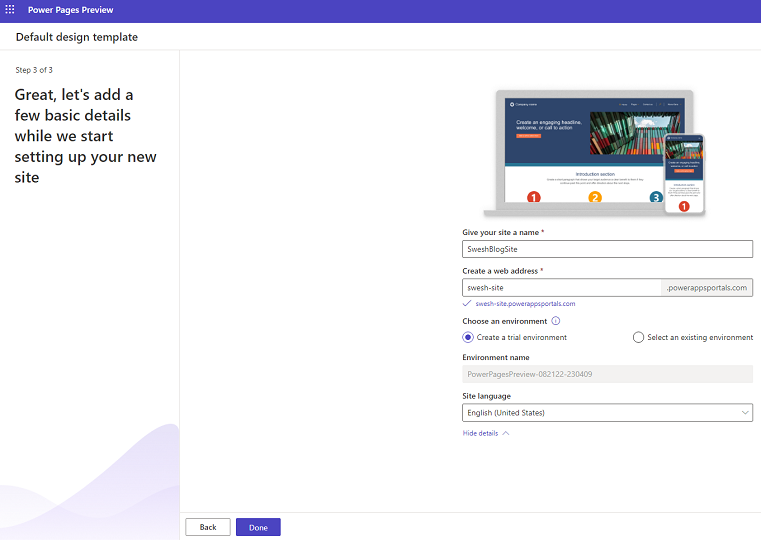Click the site name input field
761x541 pixels.
[x=607, y=249]
